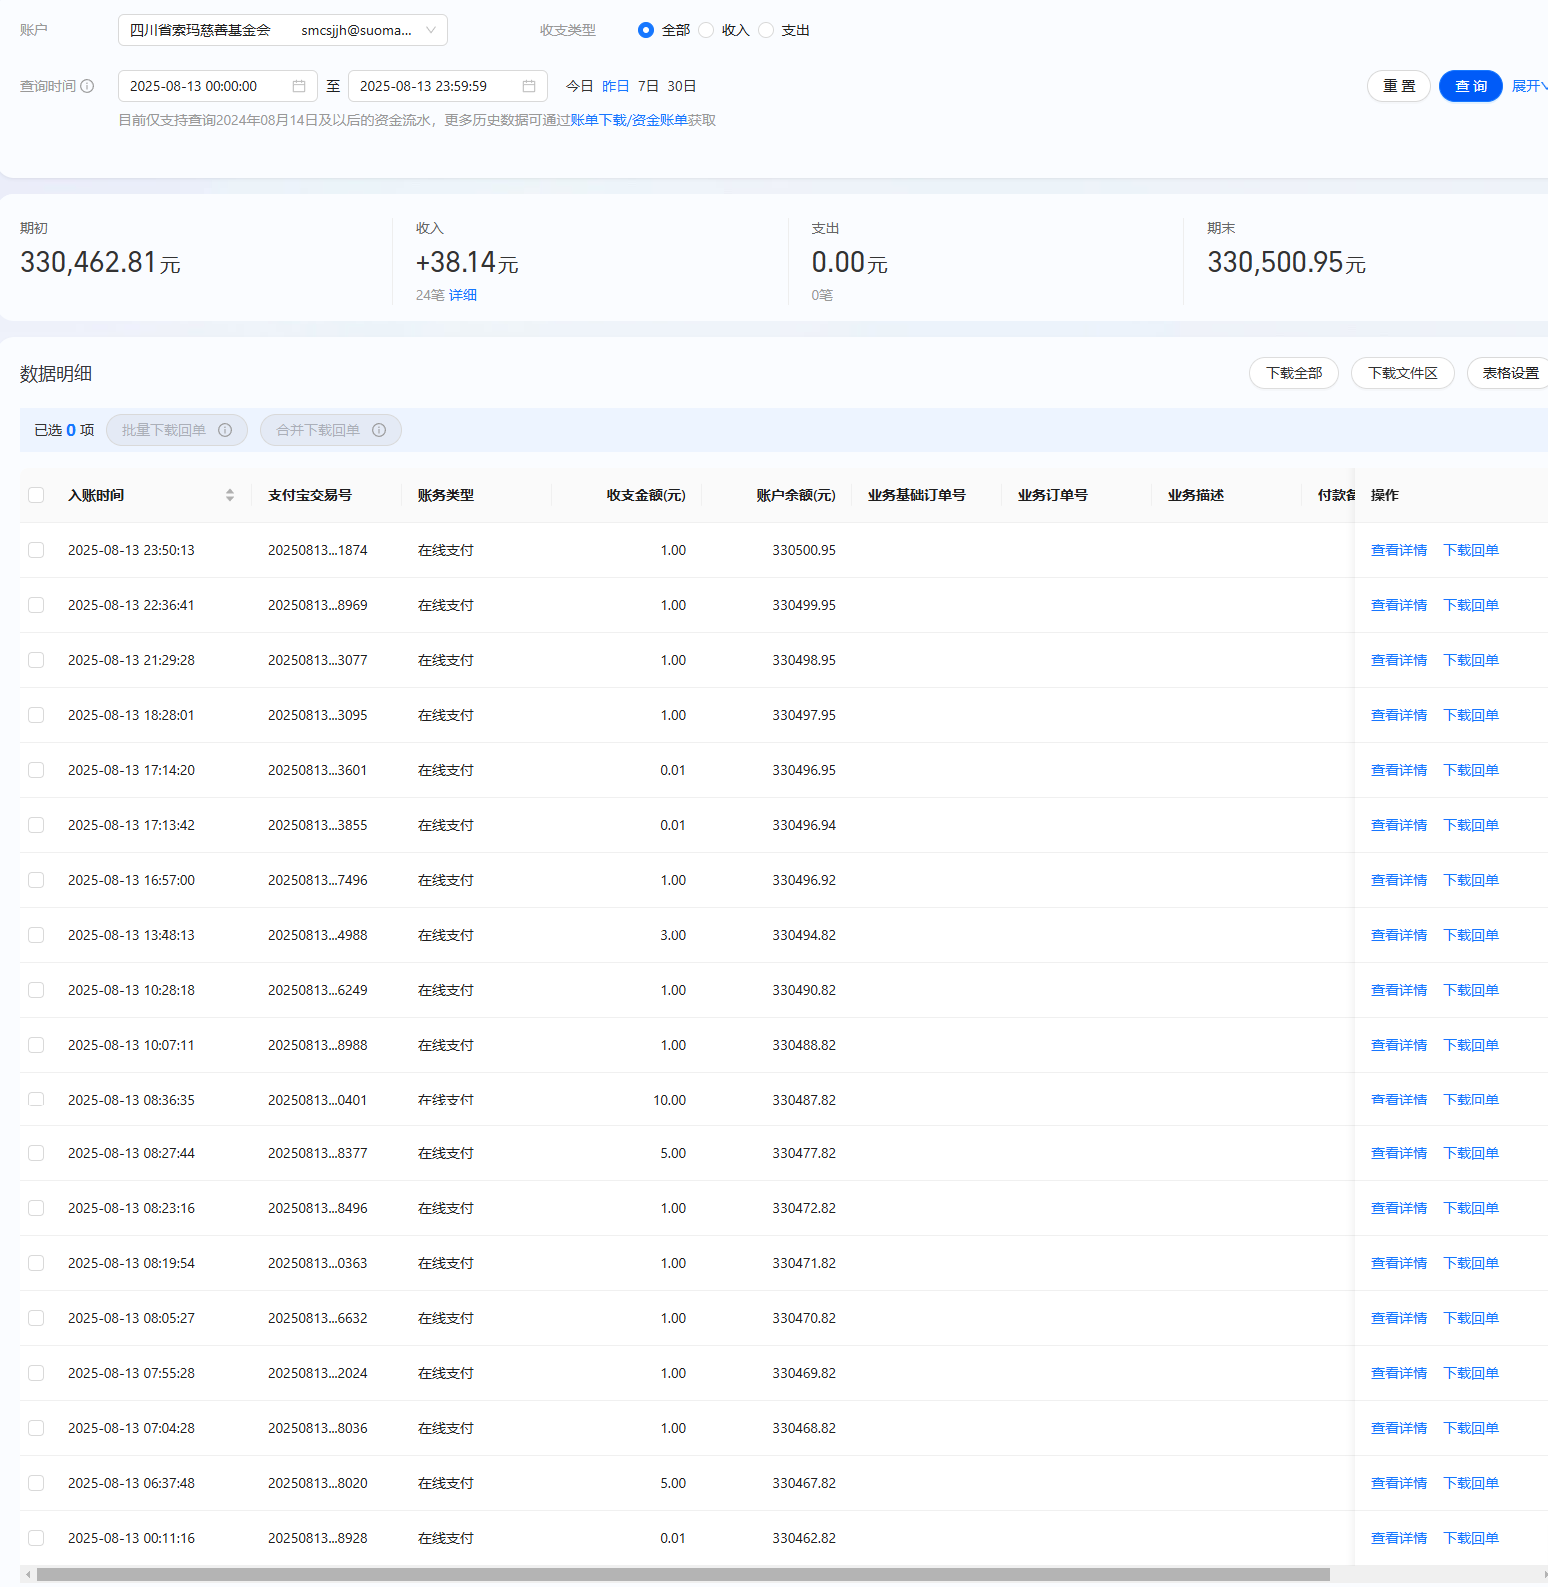Click info icon beside 批量下载回单
Screen dimensions: 1548x1587
225,430
